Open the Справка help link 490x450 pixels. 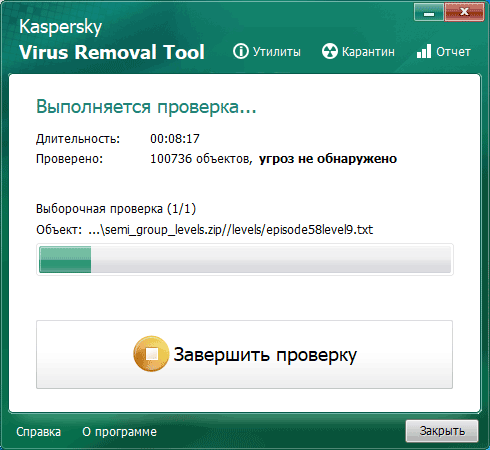click(x=39, y=432)
